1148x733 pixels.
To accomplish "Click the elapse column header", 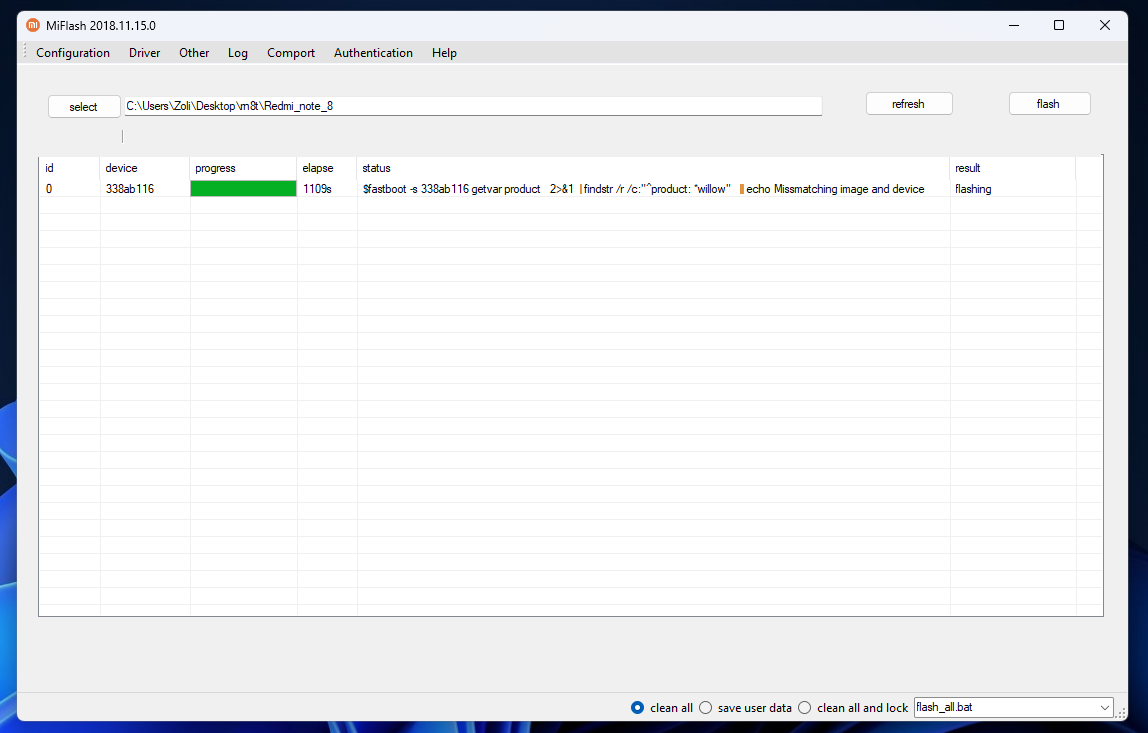I will pyautogui.click(x=327, y=168).
